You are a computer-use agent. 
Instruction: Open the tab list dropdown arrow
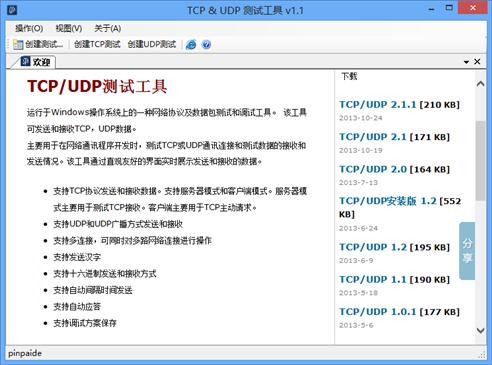pos(466,62)
